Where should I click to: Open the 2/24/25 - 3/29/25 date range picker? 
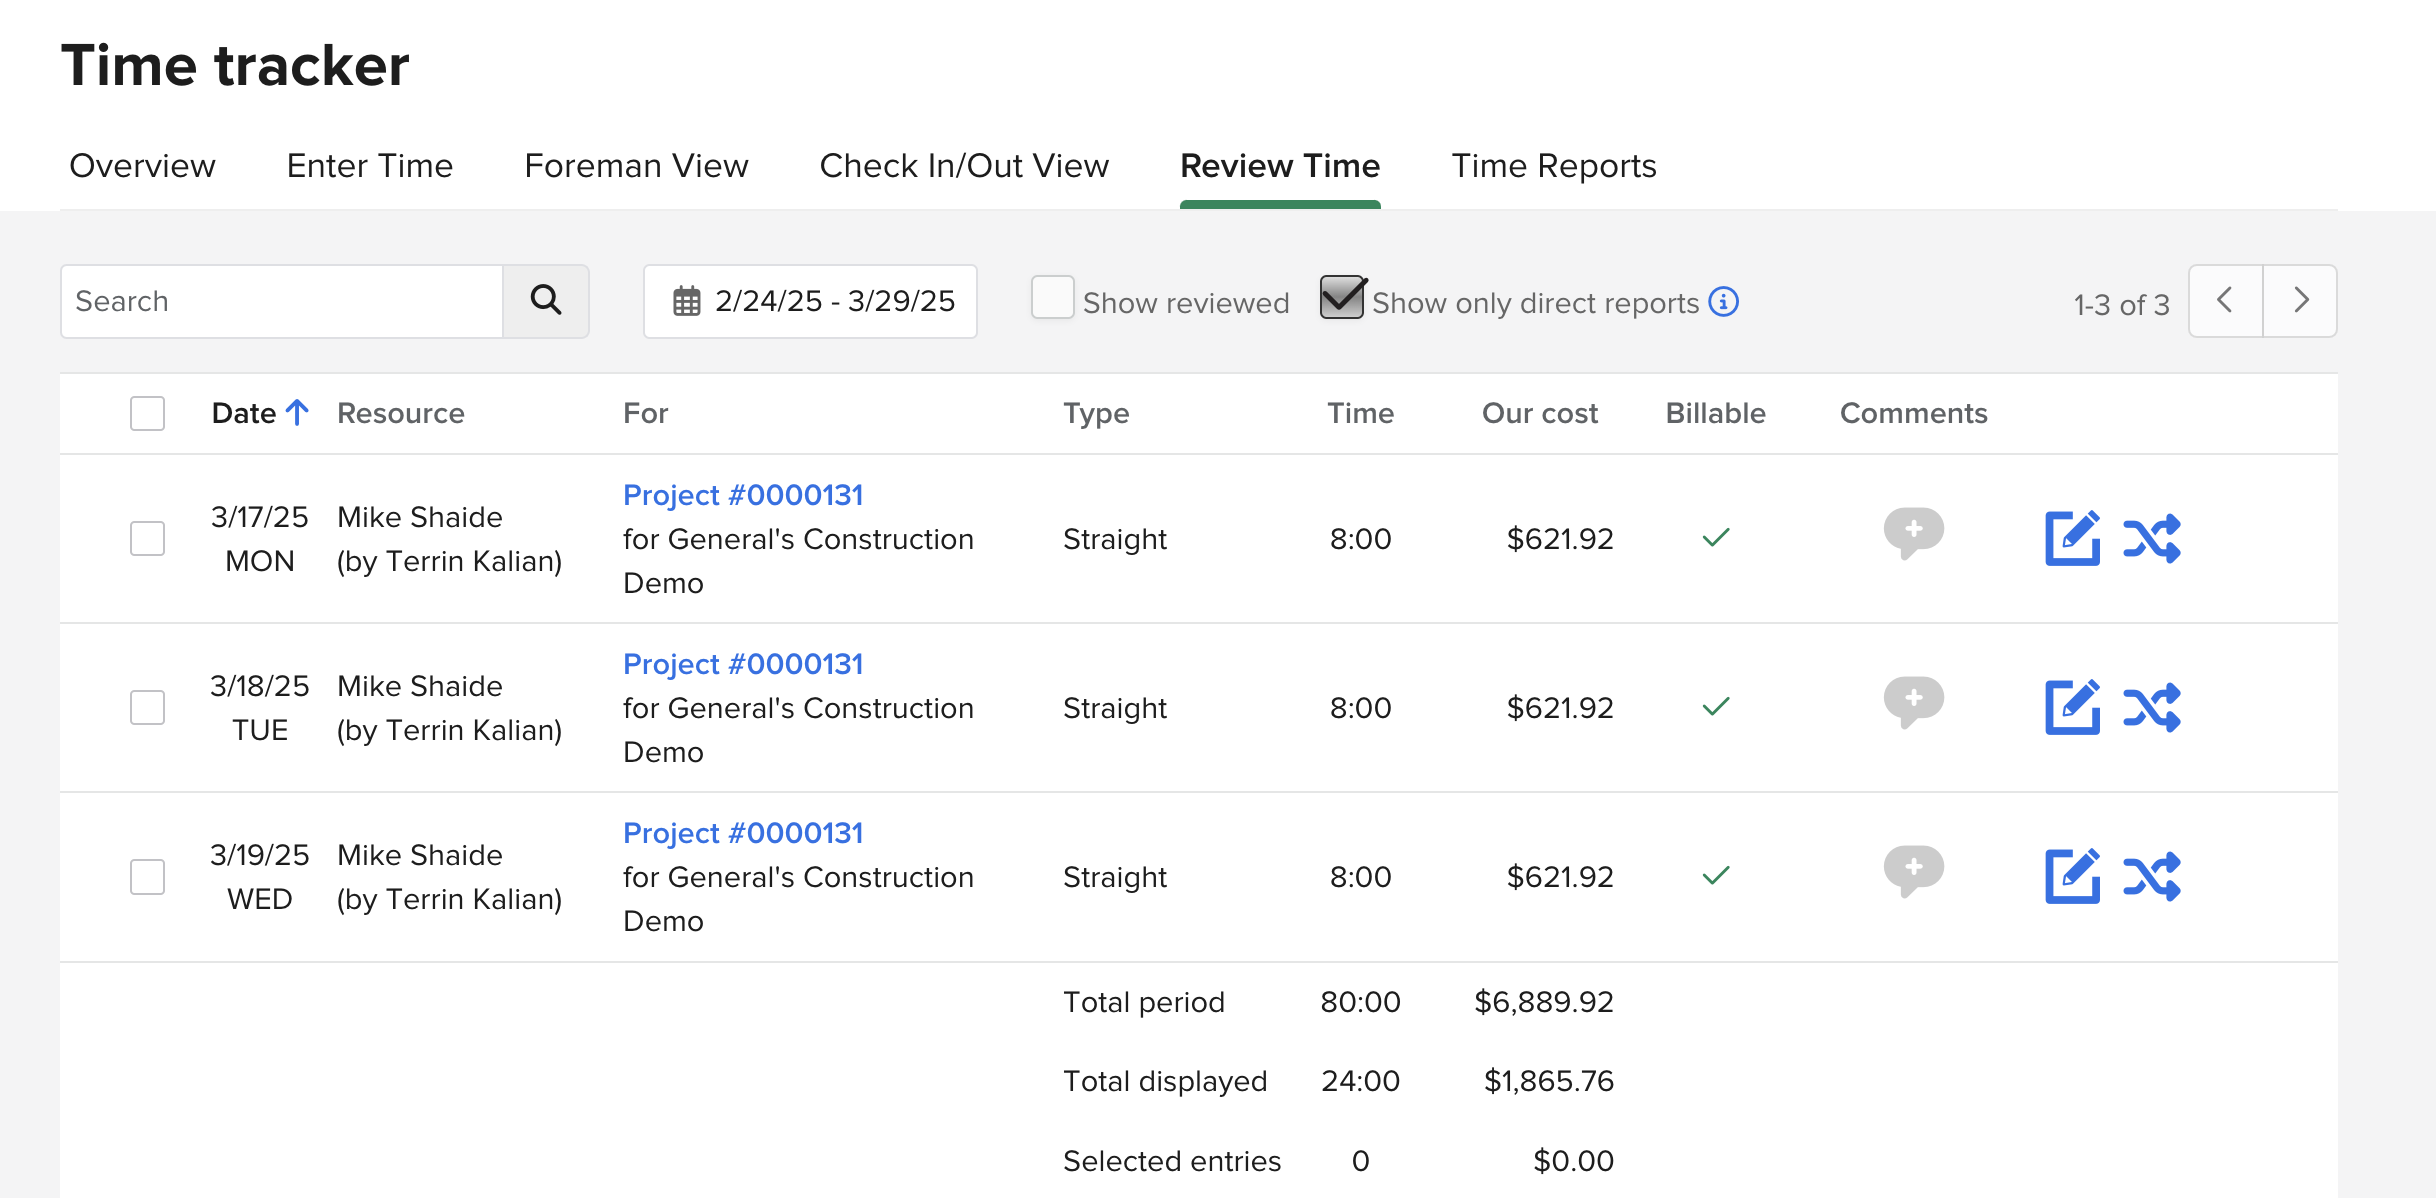pyautogui.click(x=810, y=301)
